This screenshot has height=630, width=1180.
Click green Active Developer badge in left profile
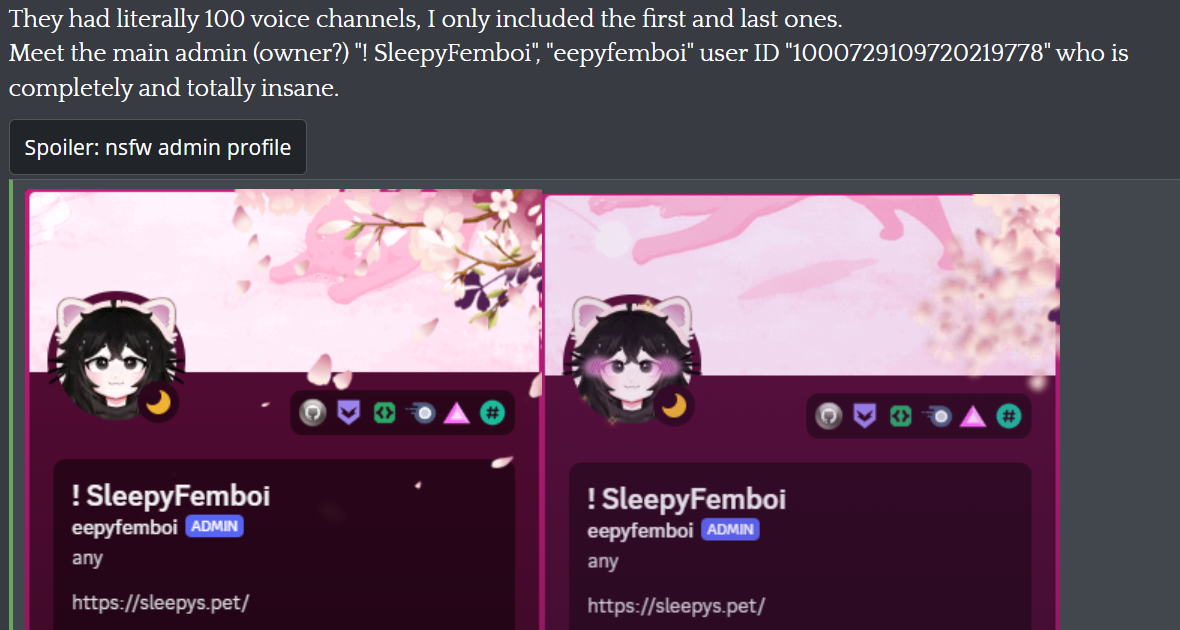click(x=384, y=412)
